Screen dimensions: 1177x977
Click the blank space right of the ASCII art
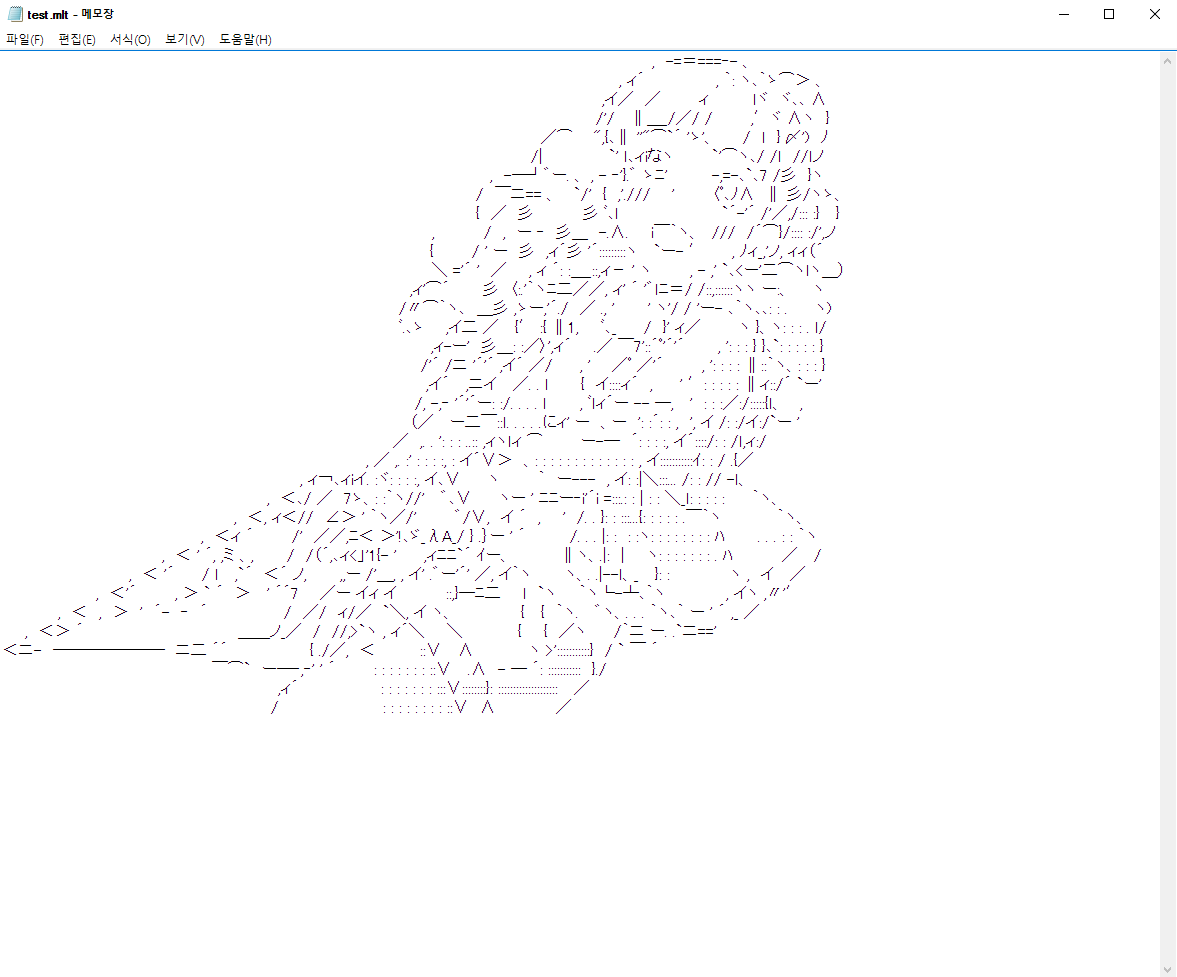pos(1000,400)
